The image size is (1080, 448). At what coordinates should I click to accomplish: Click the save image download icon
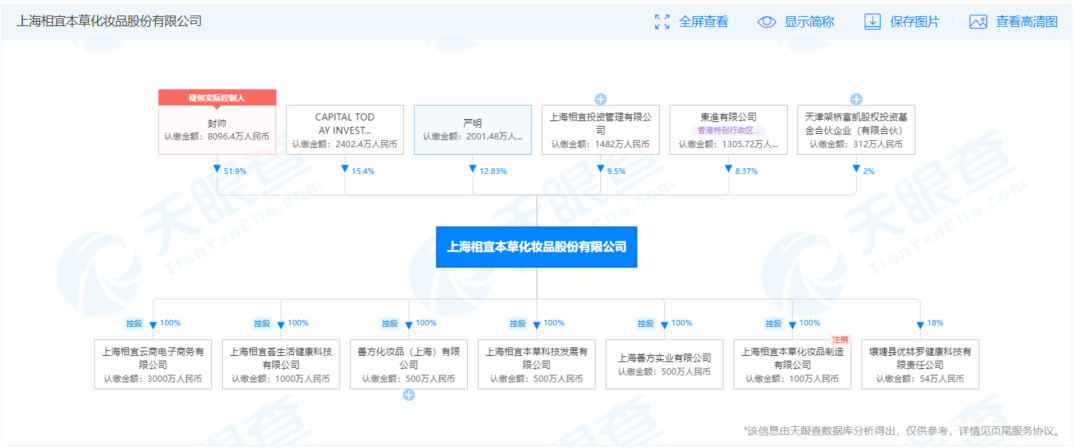click(873, 21)
